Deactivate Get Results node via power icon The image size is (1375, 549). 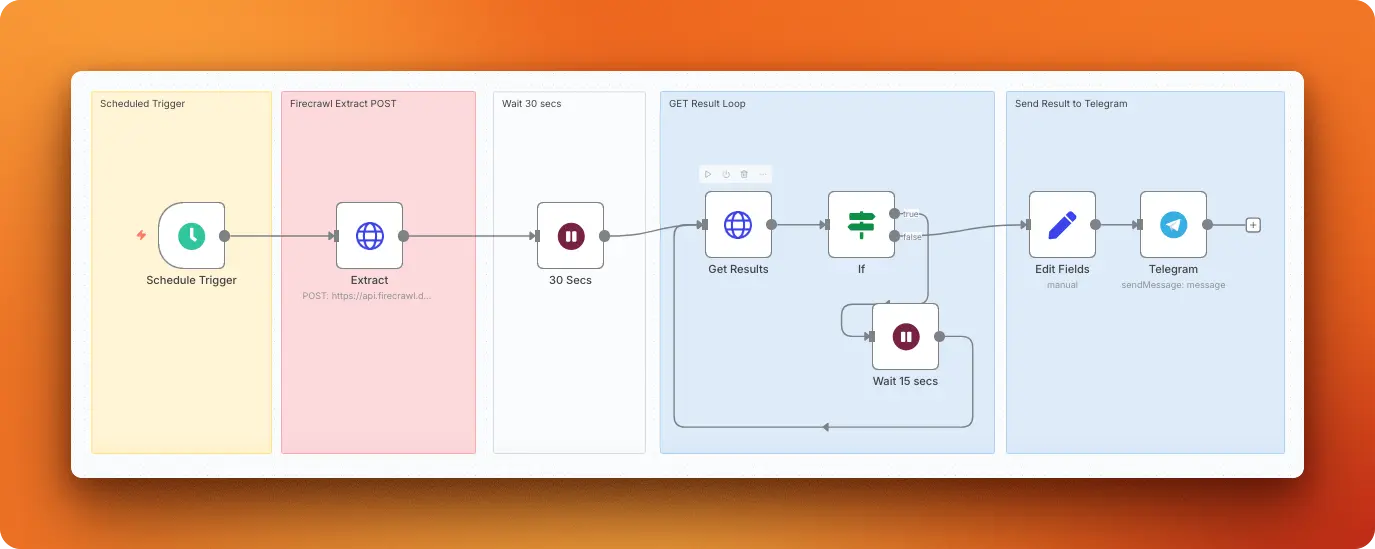coord(726,174)
